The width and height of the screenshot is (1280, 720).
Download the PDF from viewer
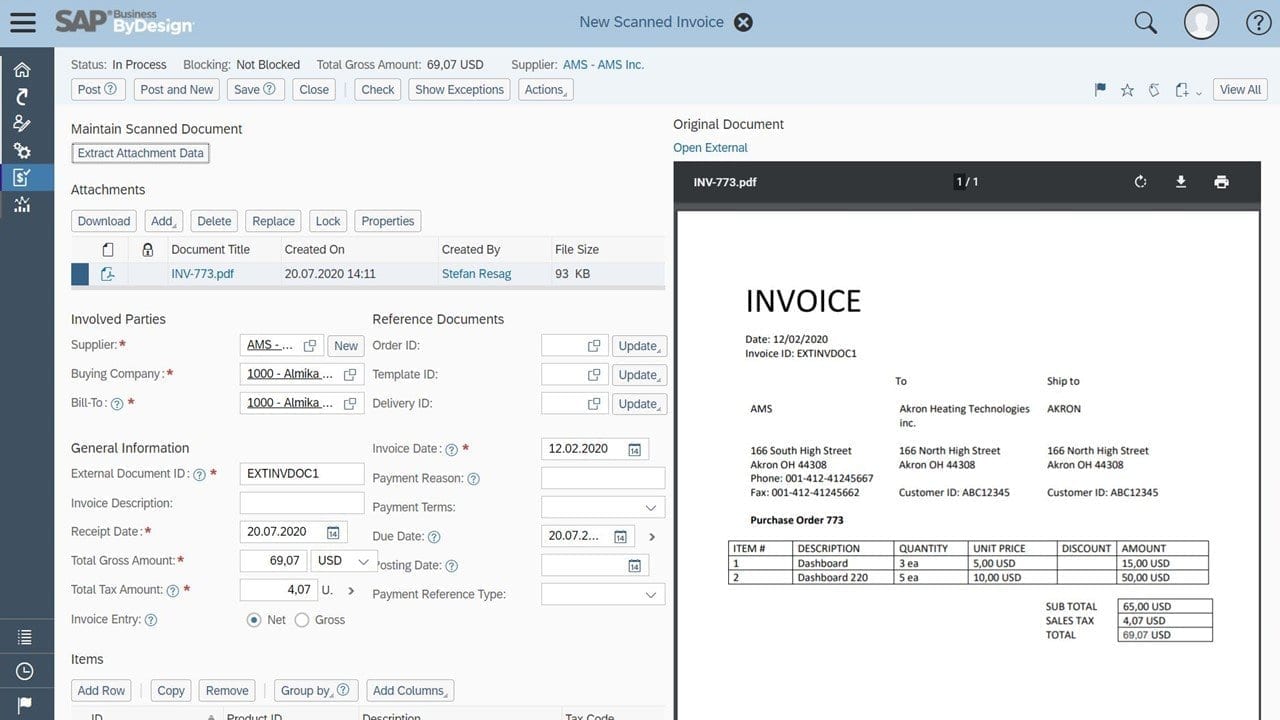click(x=1180, y=182)
